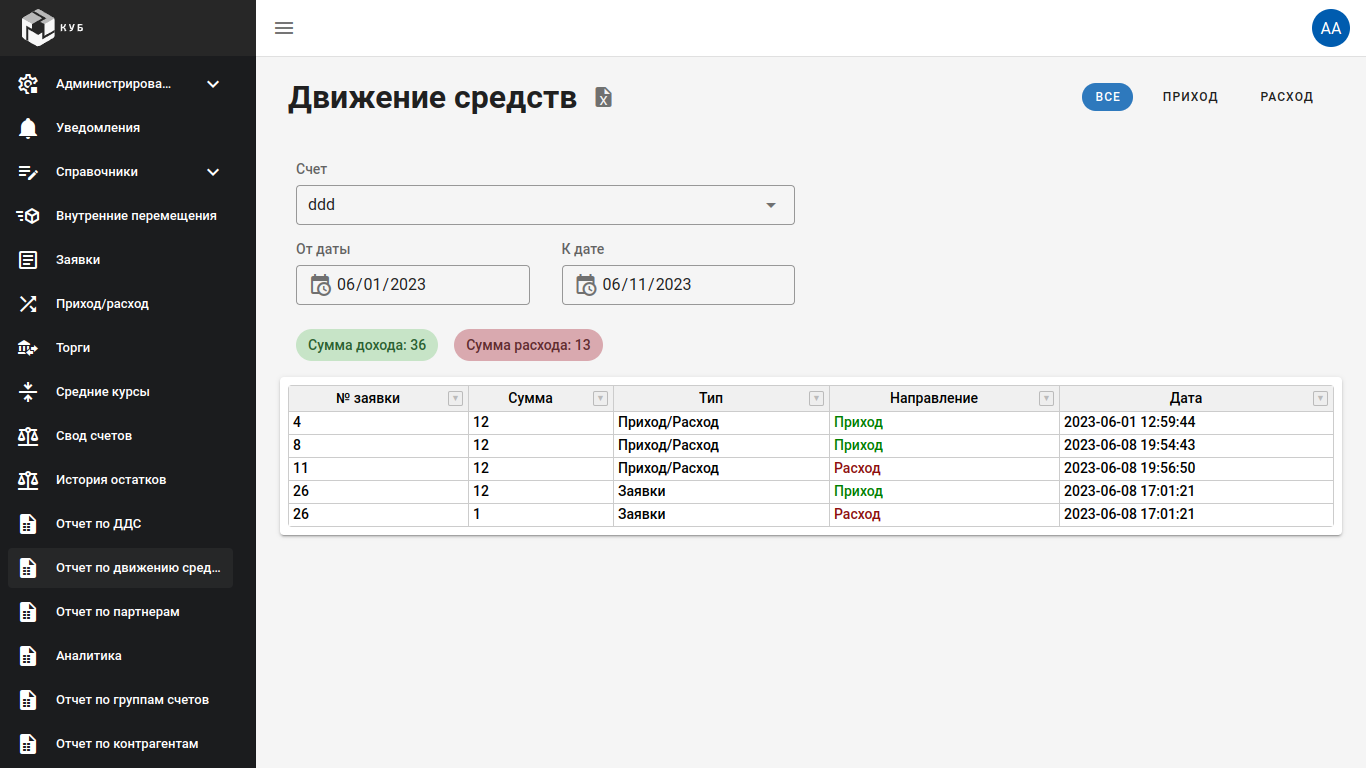Open calendar icon in К дате field
Screen dimensions: 1366x768
click(586, 285)
